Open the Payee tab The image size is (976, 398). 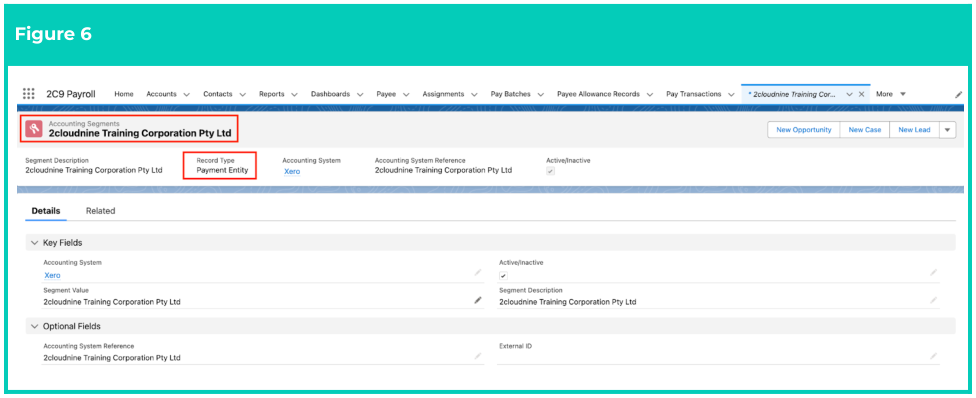(x=386, y=94)
